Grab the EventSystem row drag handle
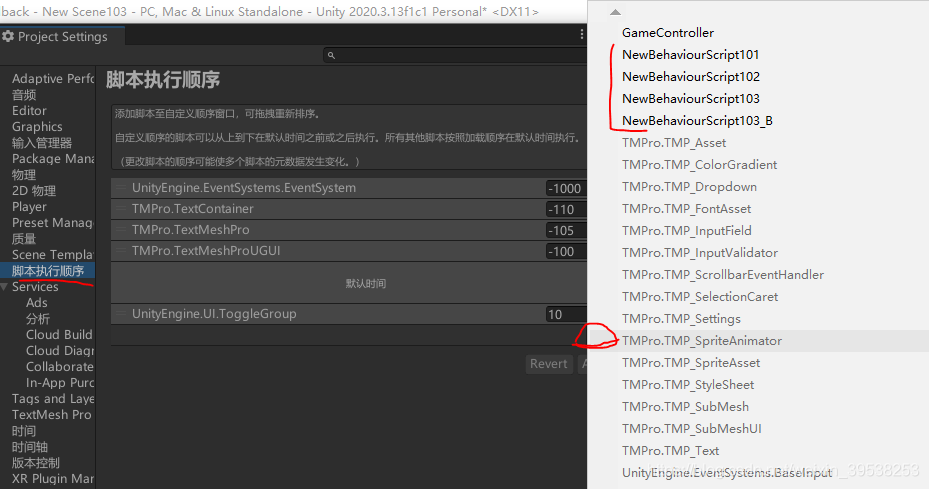The width and height of the screenshot is (929, 489). pyautogui.click(x=120, y=188)
